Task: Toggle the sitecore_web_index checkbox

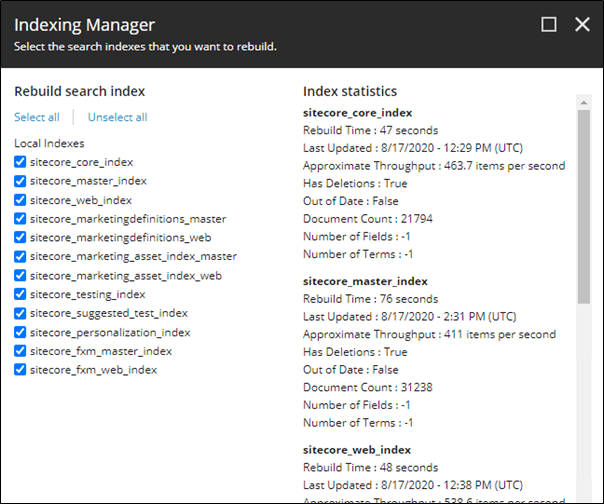Action: tap(20, 200)
